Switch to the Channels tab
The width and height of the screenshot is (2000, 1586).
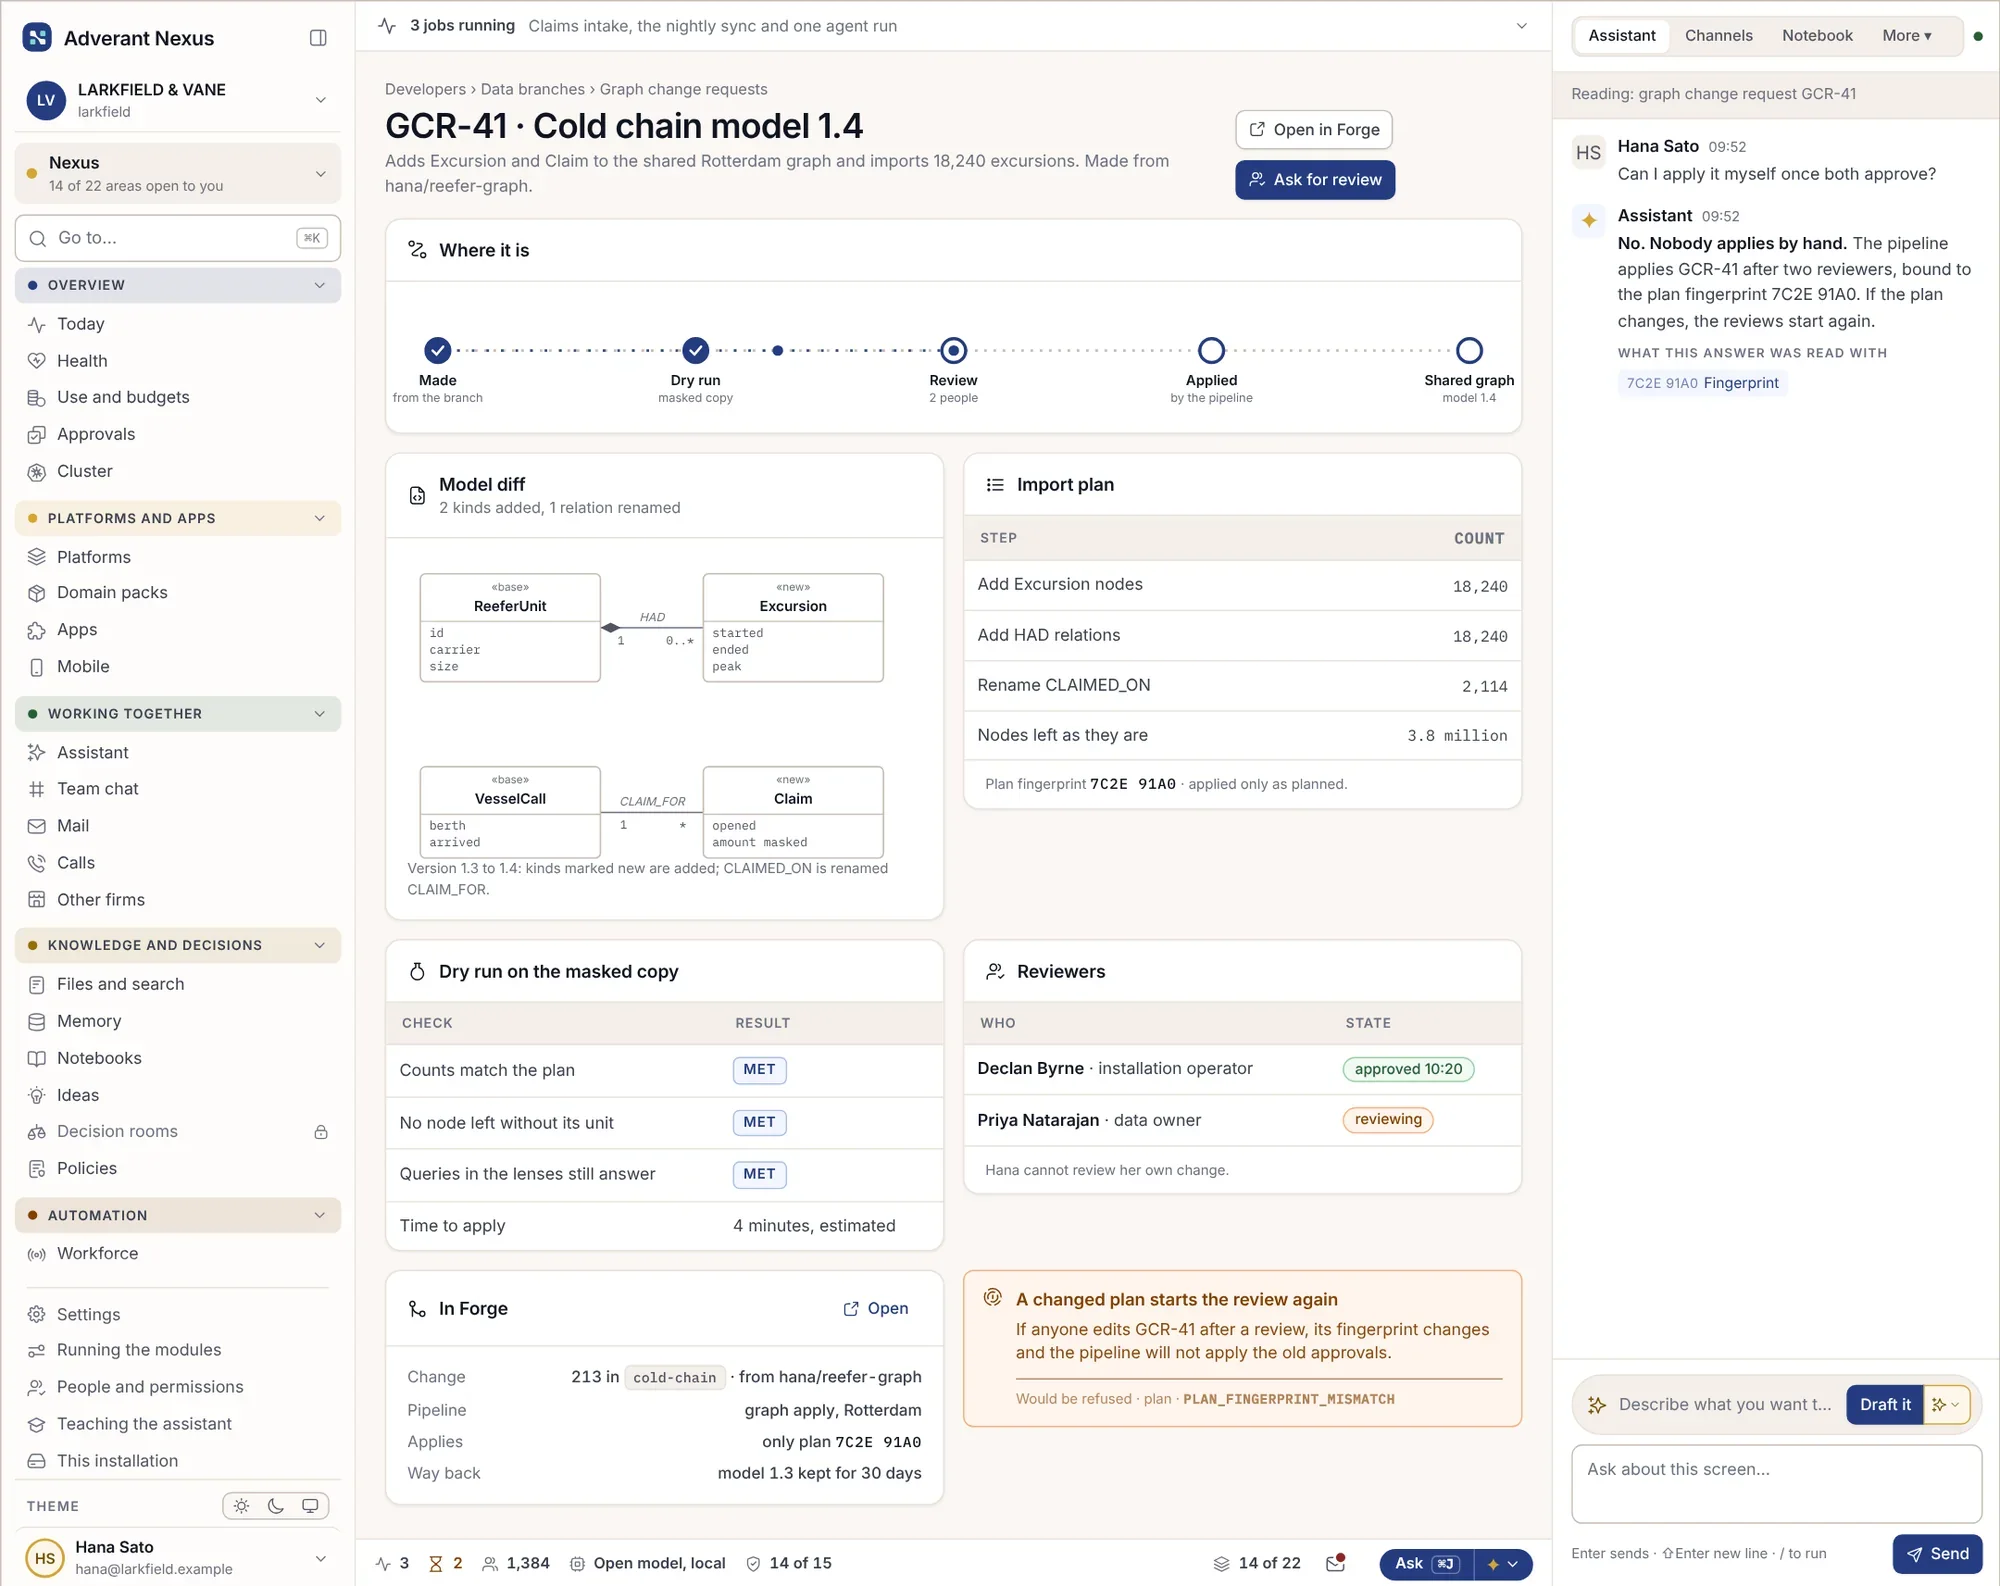pyautogui.click(x=1718, y=36)
